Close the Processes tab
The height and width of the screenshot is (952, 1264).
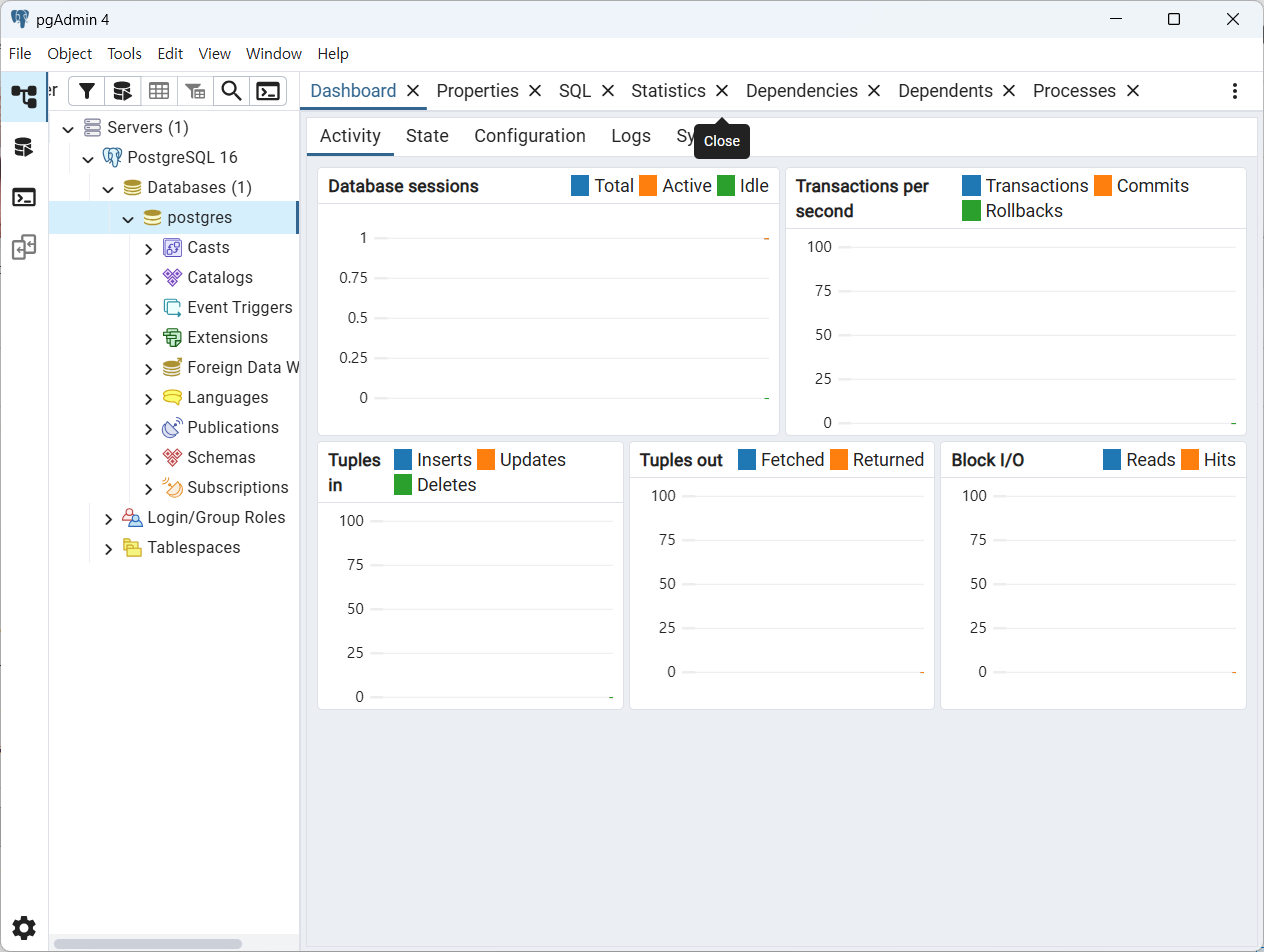point(1133,91)
